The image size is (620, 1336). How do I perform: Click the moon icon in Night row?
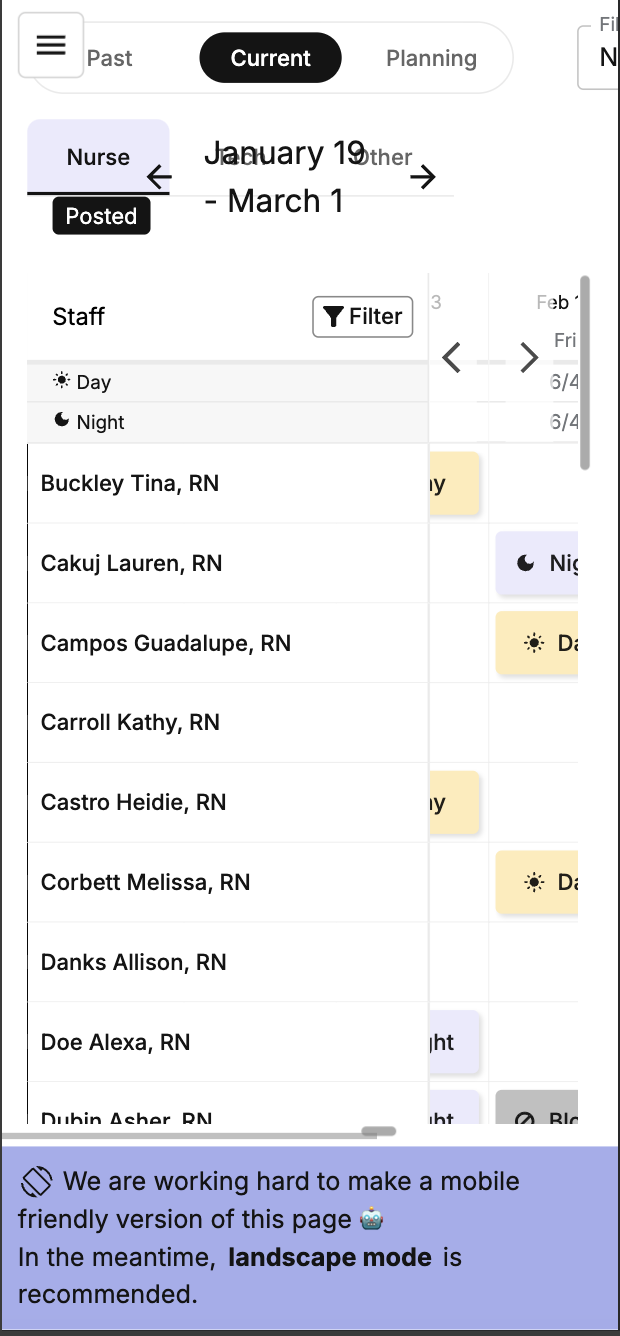pos(62,421)
